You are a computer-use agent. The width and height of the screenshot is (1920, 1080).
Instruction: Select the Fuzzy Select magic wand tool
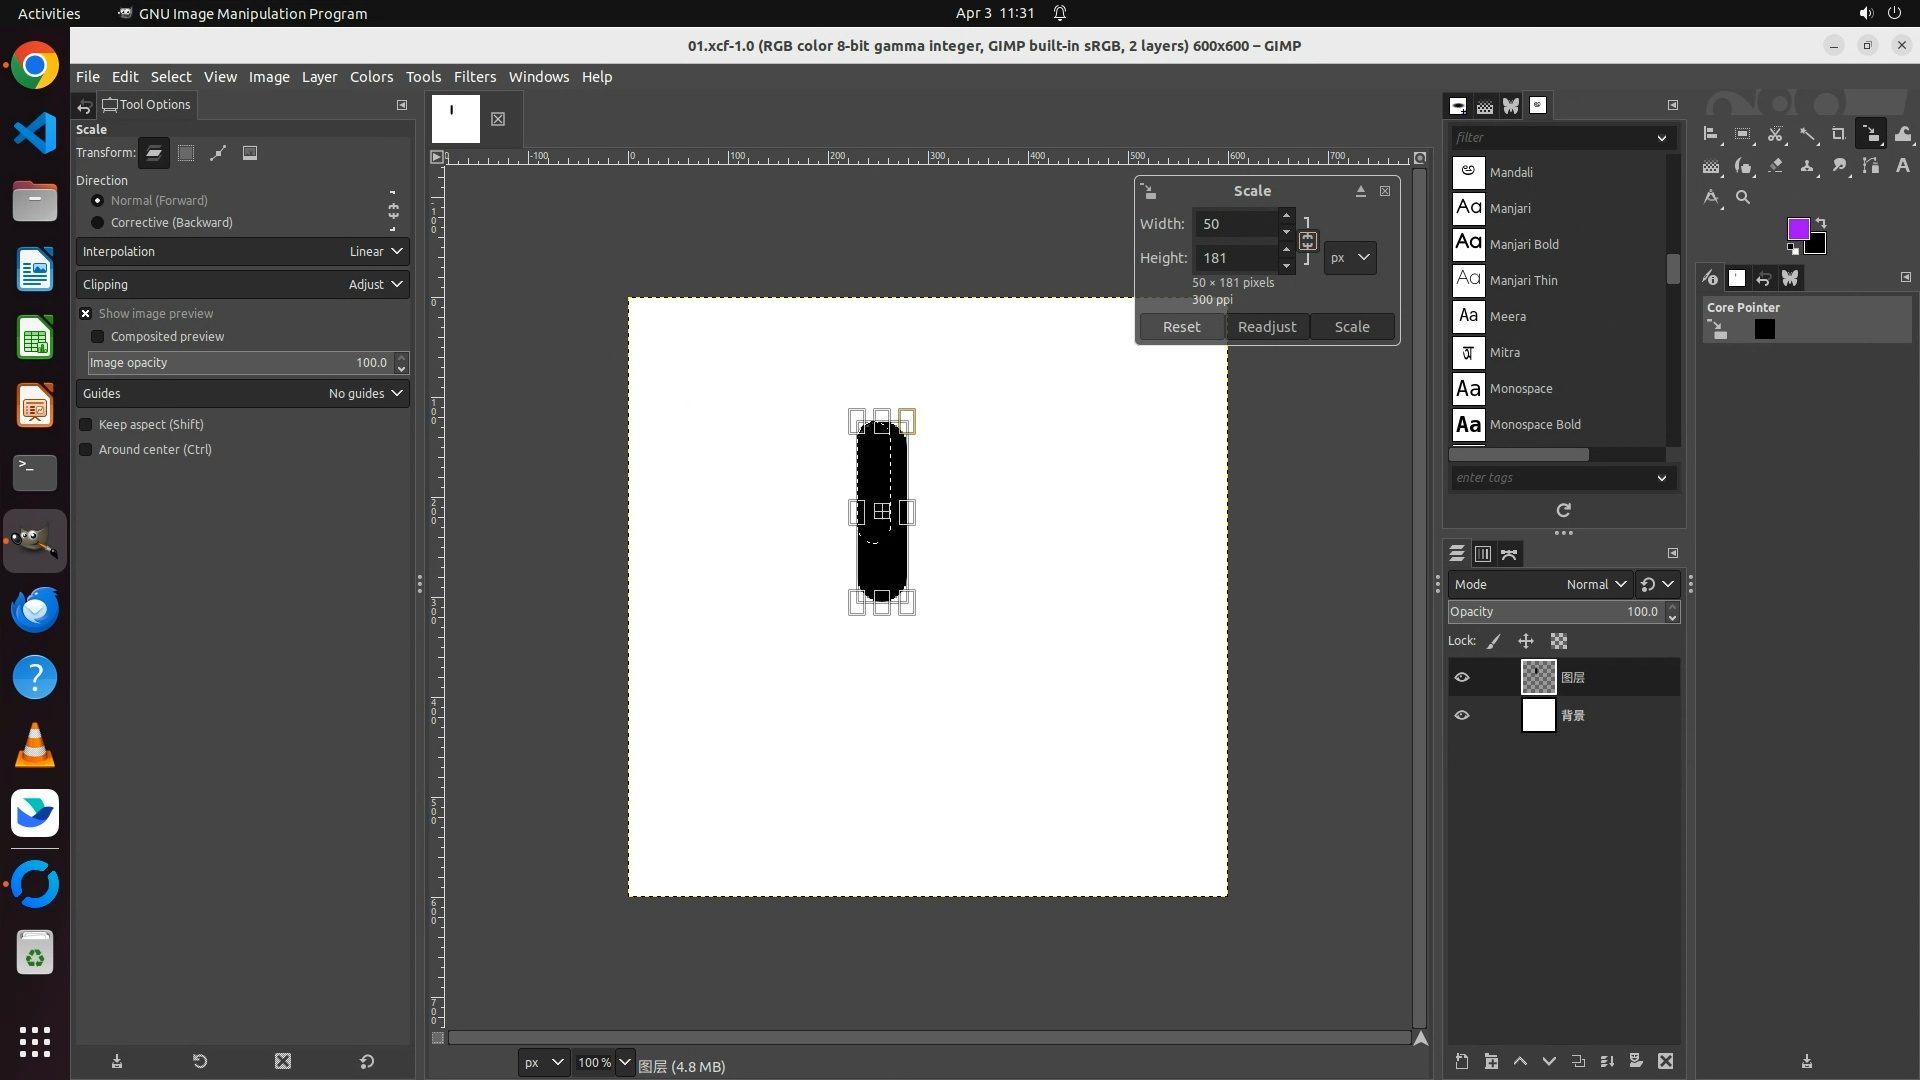click(1807, 134)
